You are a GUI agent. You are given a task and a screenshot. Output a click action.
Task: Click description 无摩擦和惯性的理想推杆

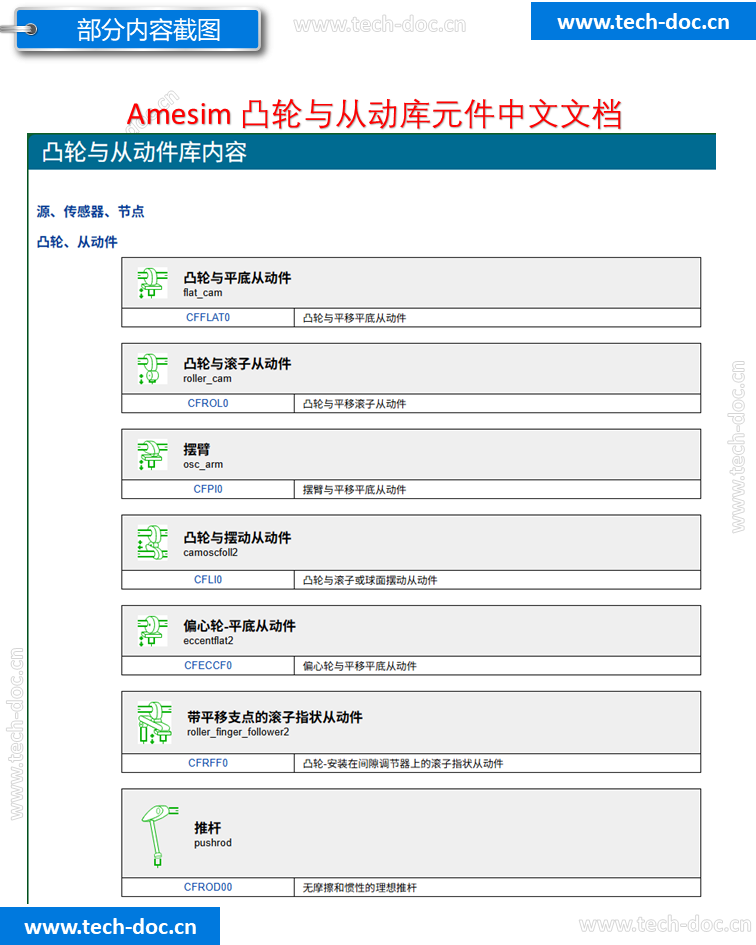click(360, 888)
